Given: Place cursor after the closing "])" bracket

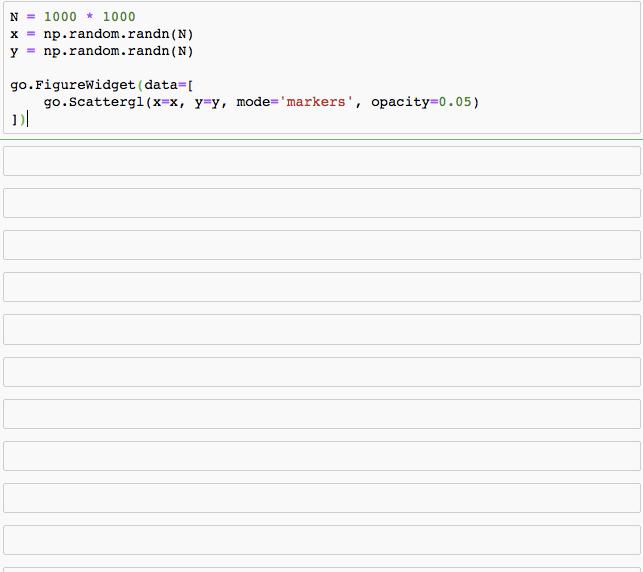Looking at the screenshot, I should [28, 119].
